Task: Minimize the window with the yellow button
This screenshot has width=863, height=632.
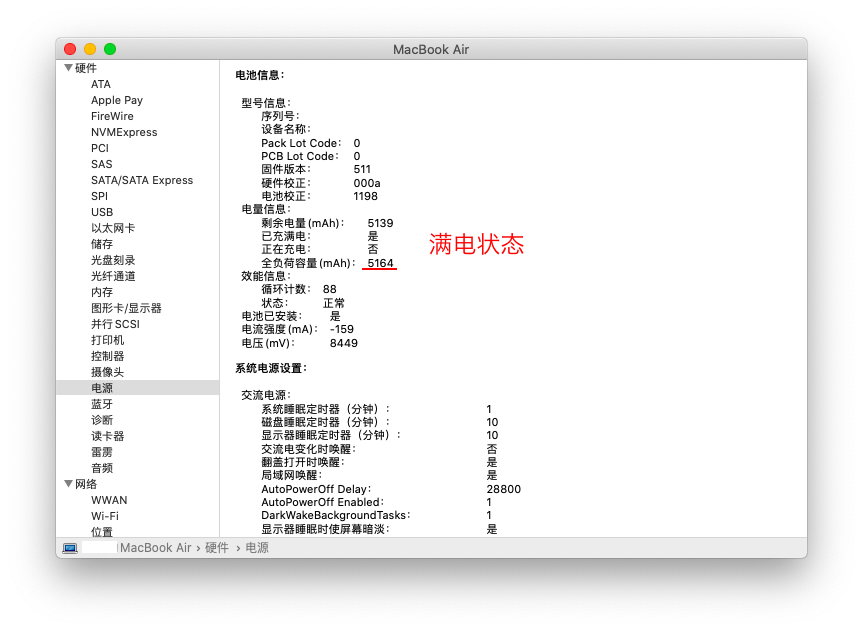Action: point(90,49)
